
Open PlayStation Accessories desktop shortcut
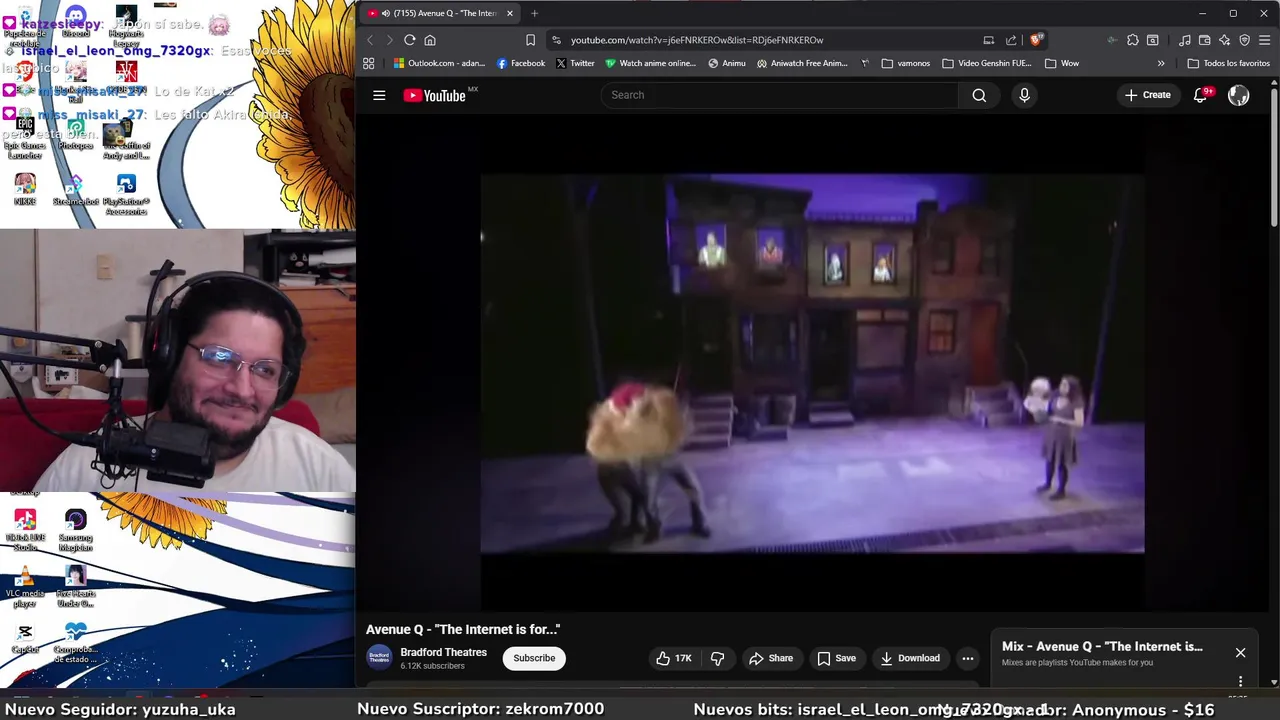point(126,194)
